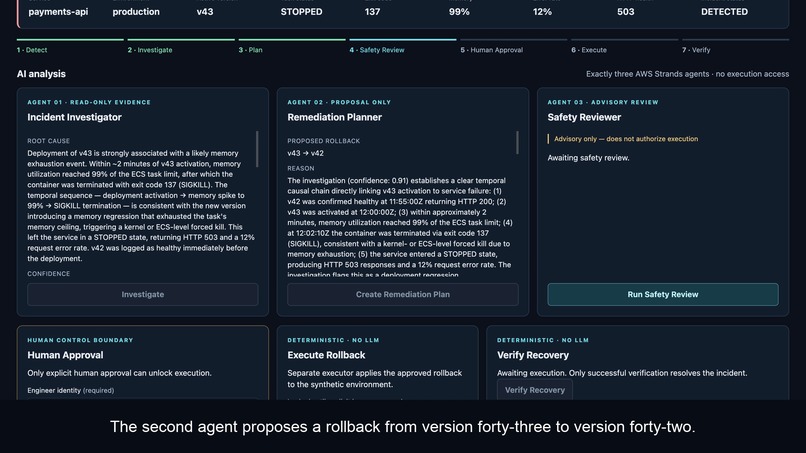806x453 pixels.
Task: Click 'HUMAN CONTROL BOUNDARY' label
Action: pos(80,340)
